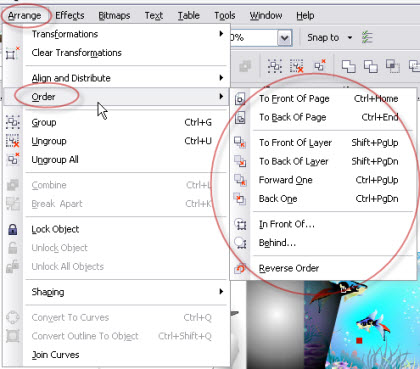The height and width of the screenshot is (369, 420).
Task: Choose In Front Of... option
Action: [x=323, y=224]
